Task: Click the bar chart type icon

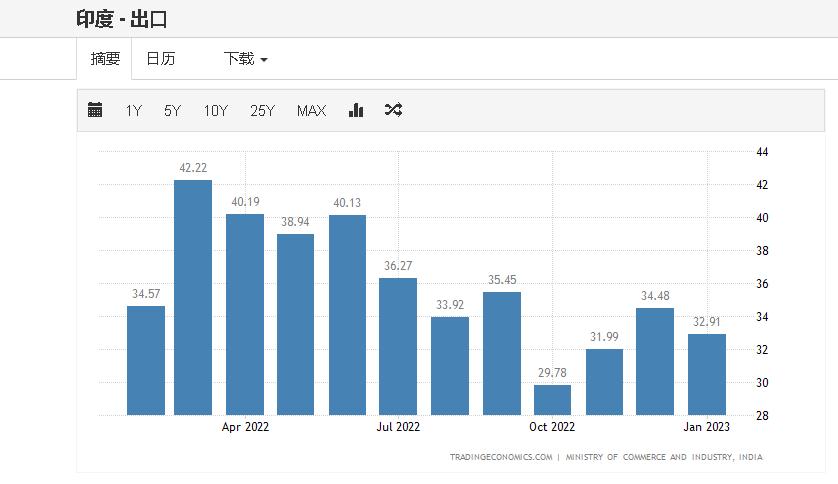Action: coord(355,110)
